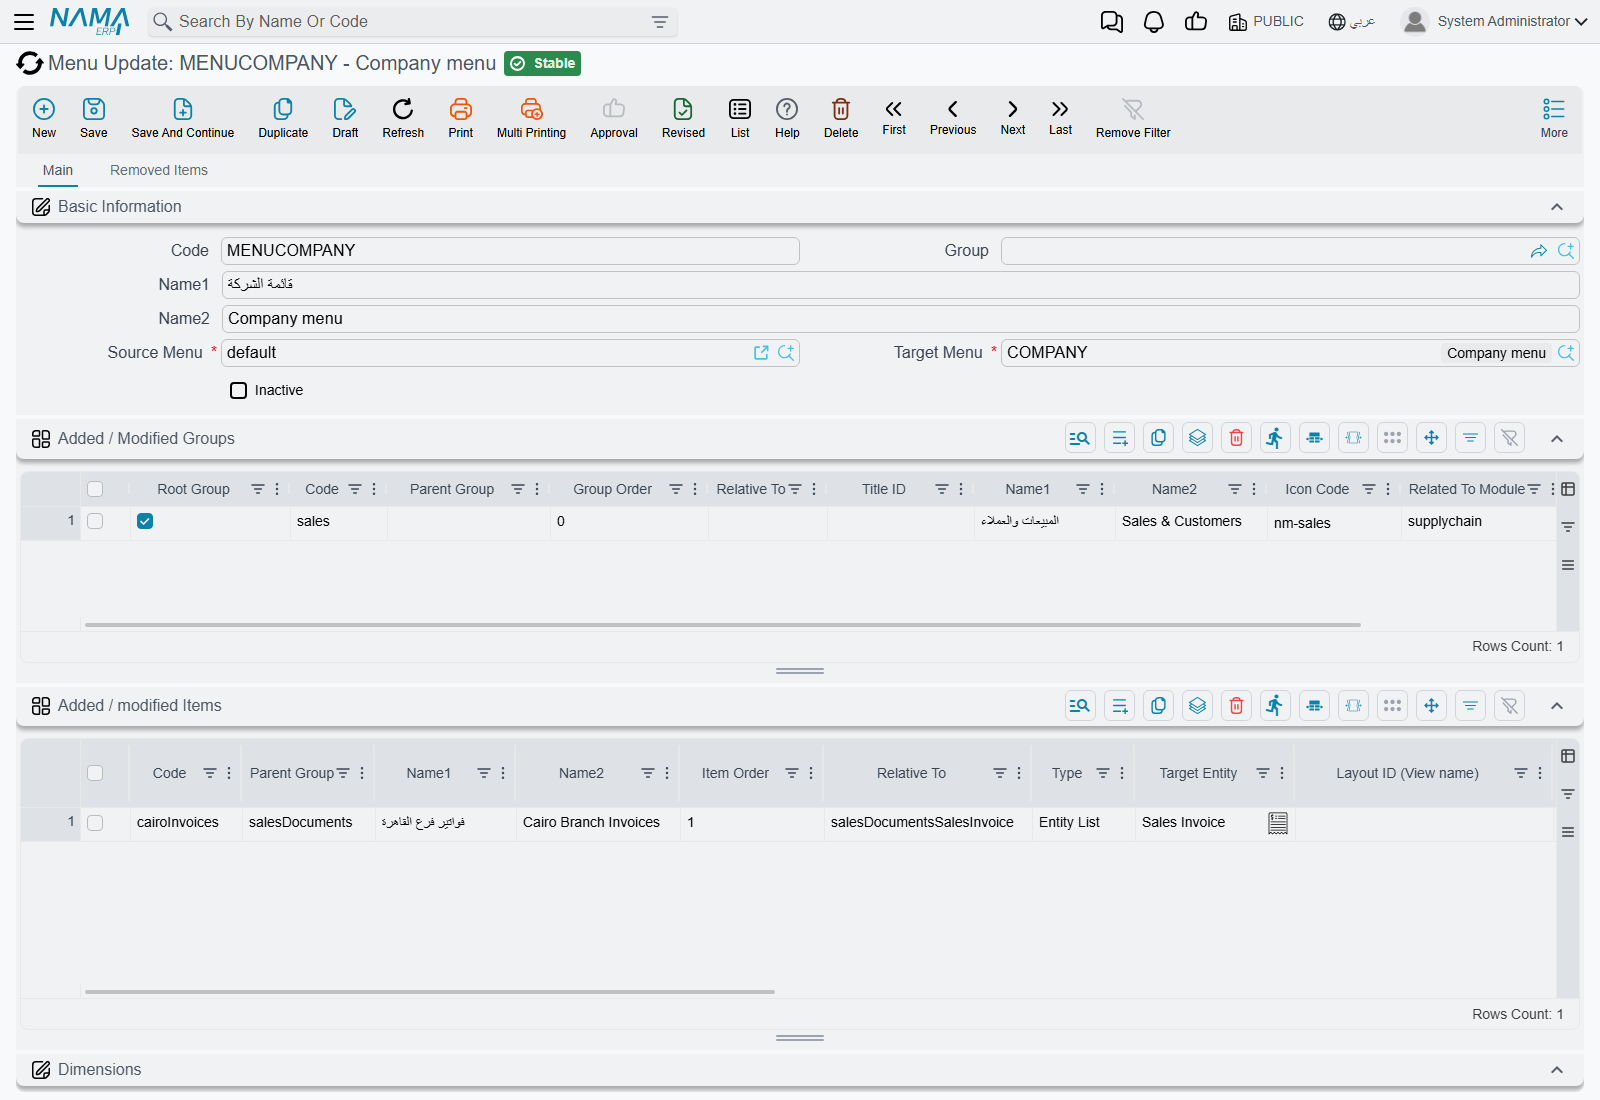Click the Approval toolbar button
Screen dimensions: 1600x1100
tap(614, 118)
